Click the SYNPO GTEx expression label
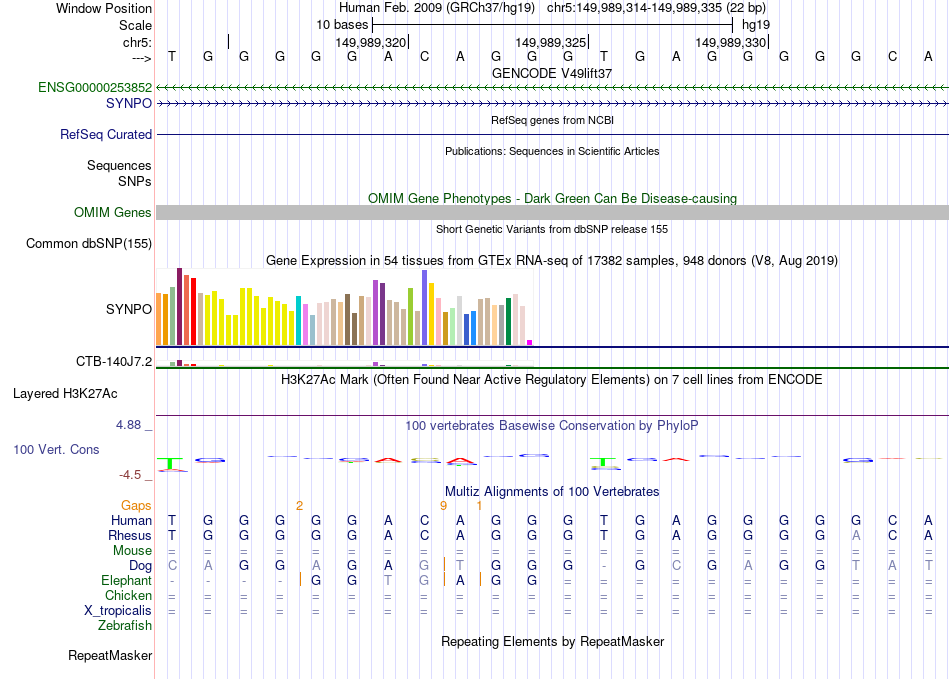The width and height of the screenshot is (950, 679). [x=129, y=309]
